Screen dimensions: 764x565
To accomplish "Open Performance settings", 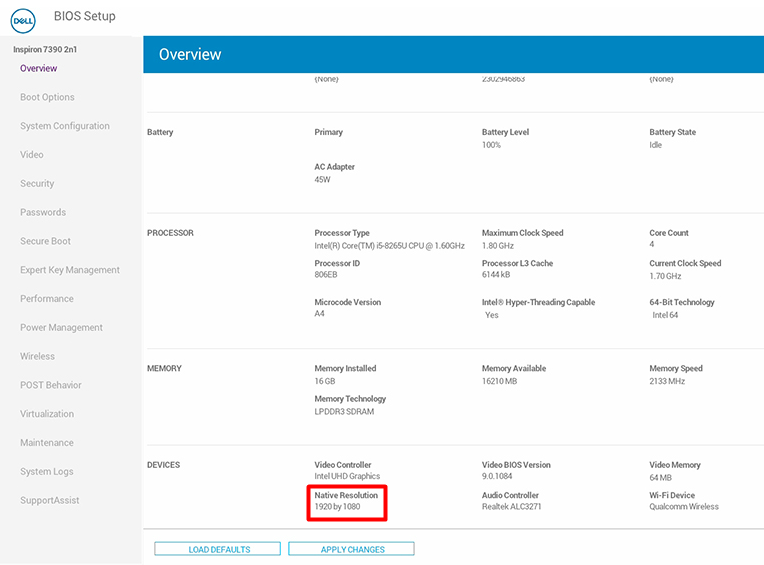I will [x=47, y=299].
